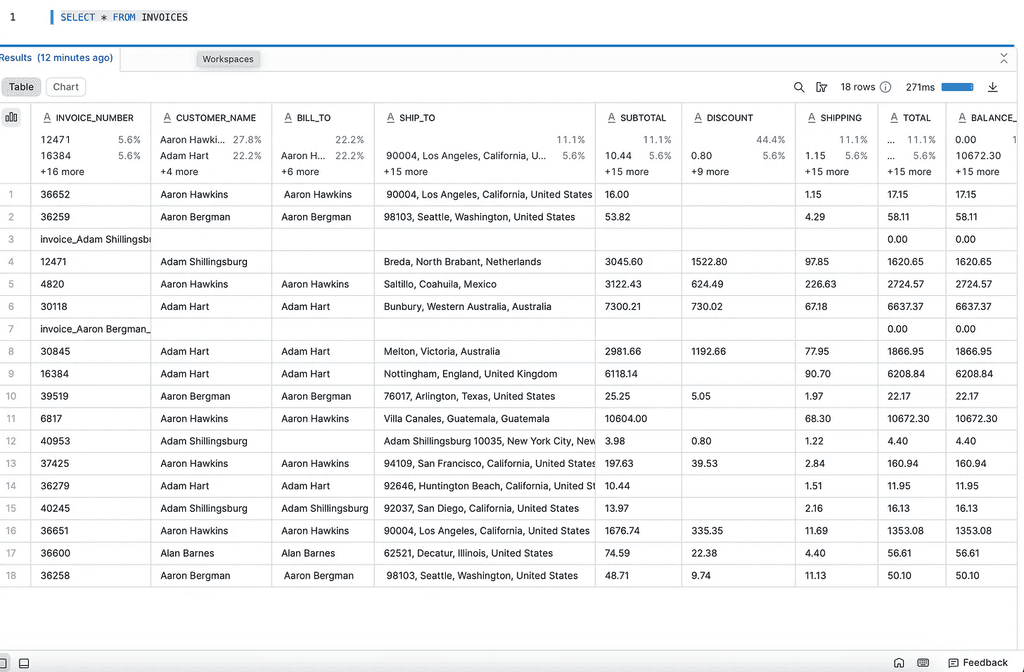This screenshot has height=672, width=1024.
Task: Select the Table tab
Action: coord(21,86)
